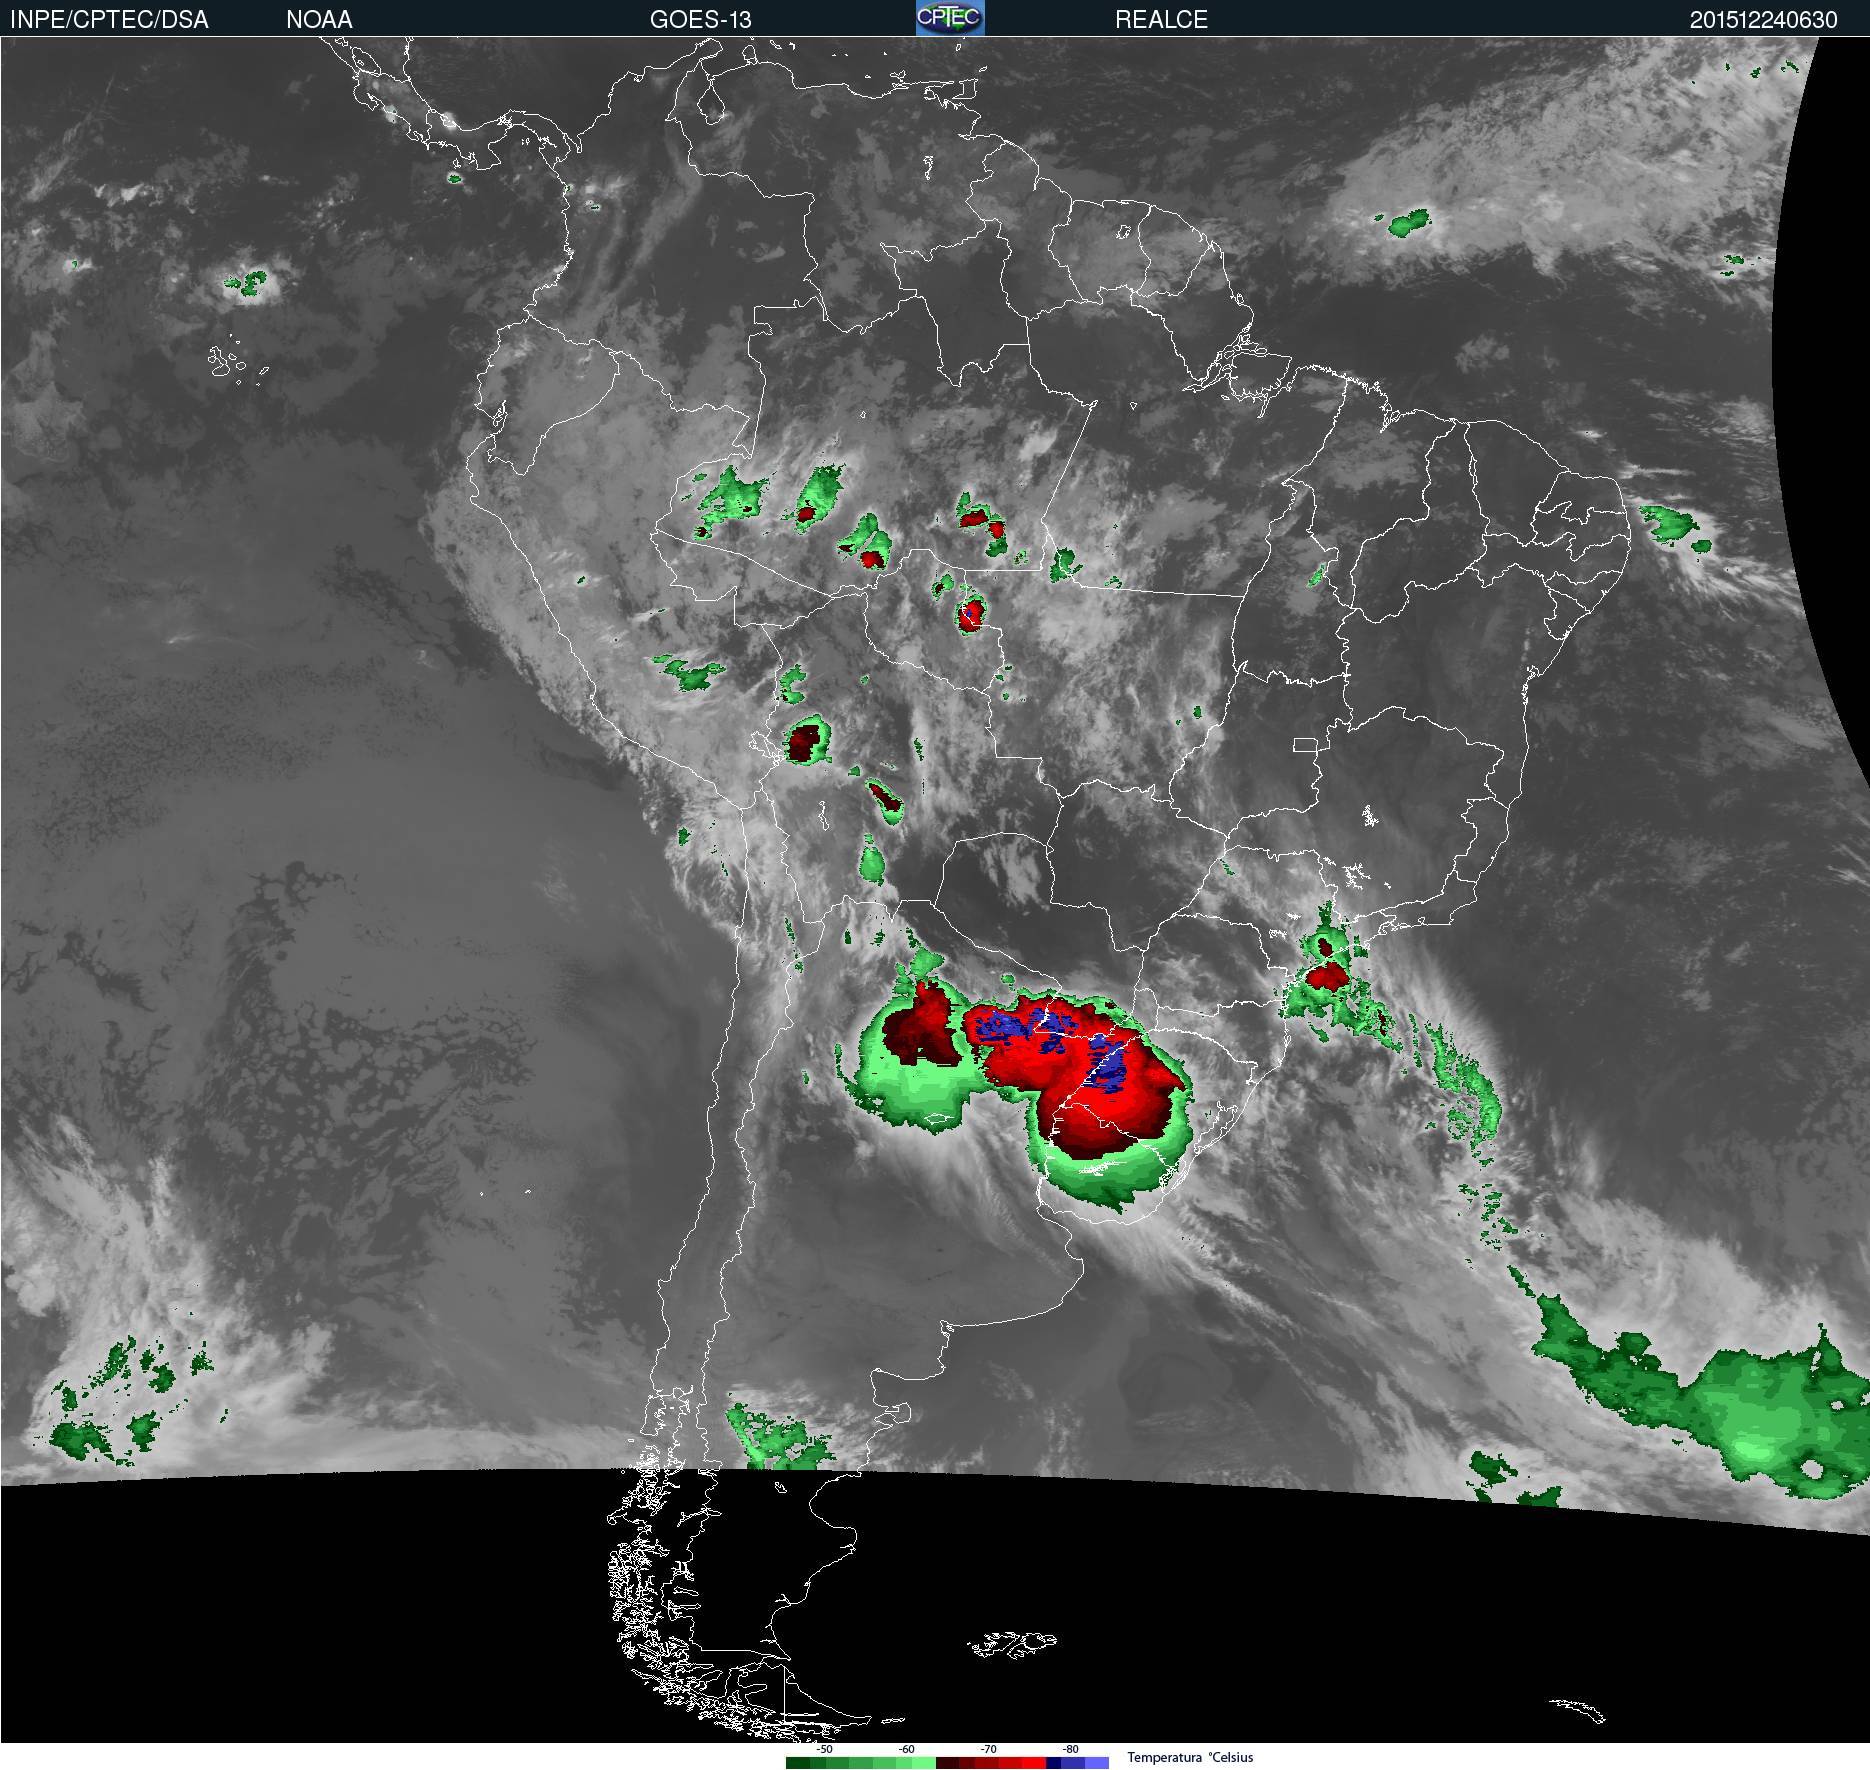Click the REALCE header label
1870x1770 pixels.
[1161, 20]
